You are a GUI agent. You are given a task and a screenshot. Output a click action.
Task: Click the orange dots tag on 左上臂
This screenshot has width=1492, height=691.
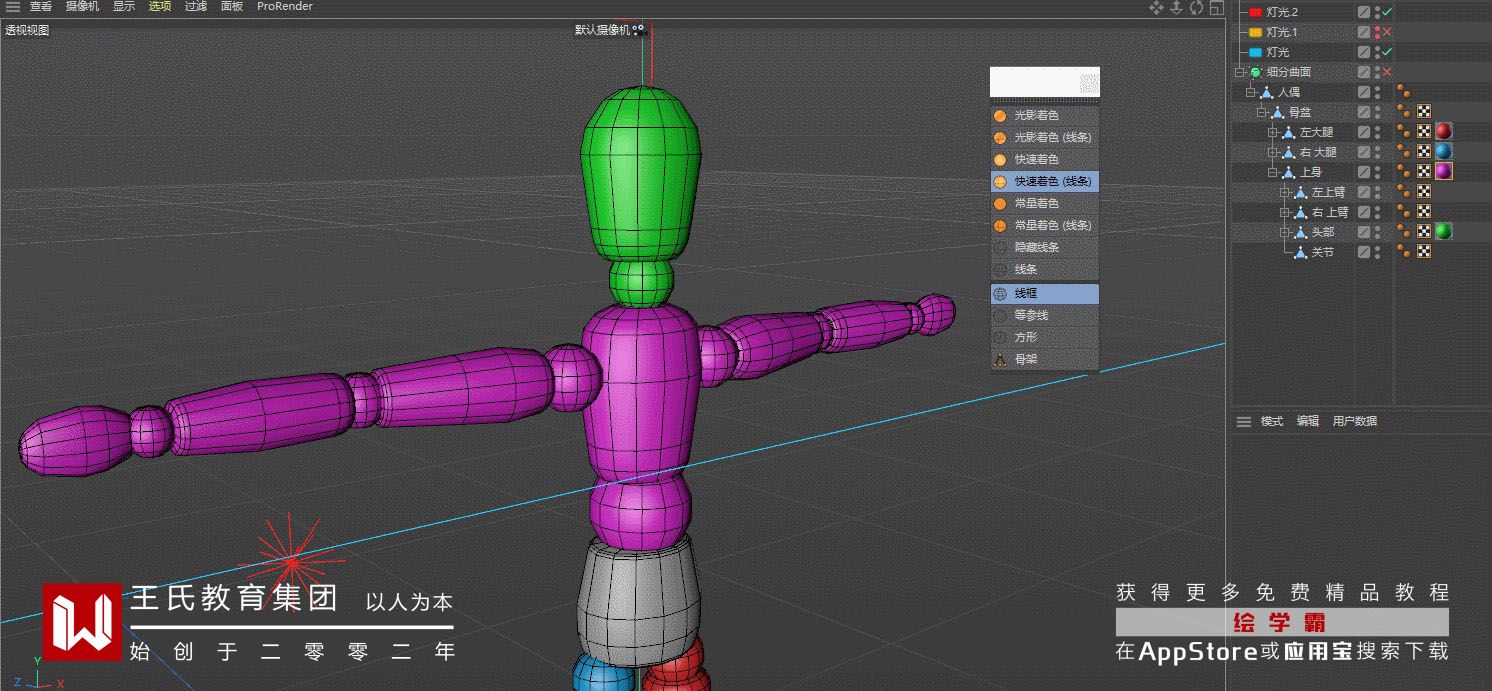1404,192
